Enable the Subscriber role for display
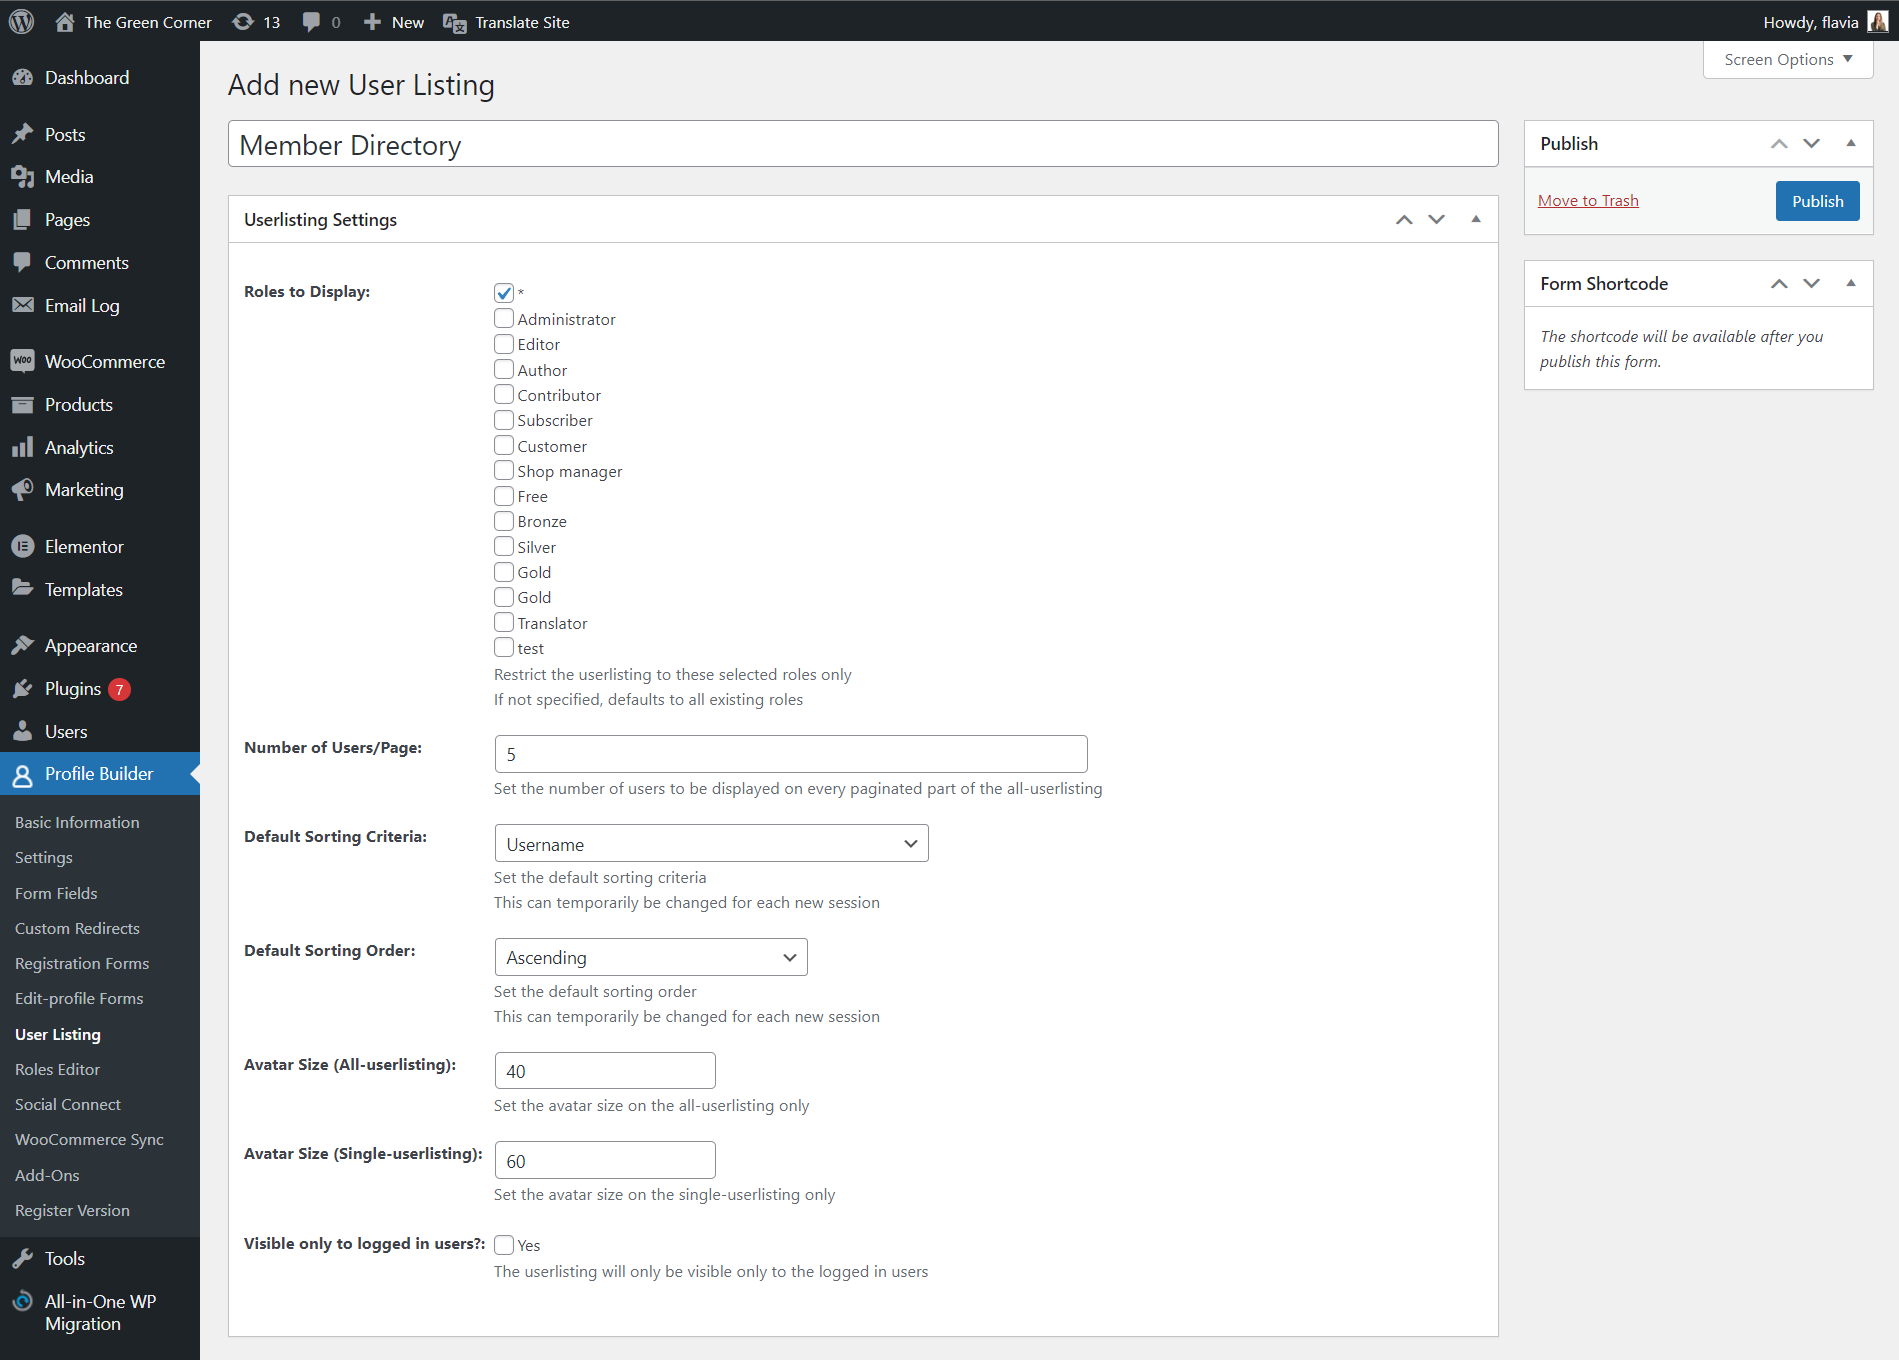1899x1360 pixels. pyautogui.click(x=504, y=419)
